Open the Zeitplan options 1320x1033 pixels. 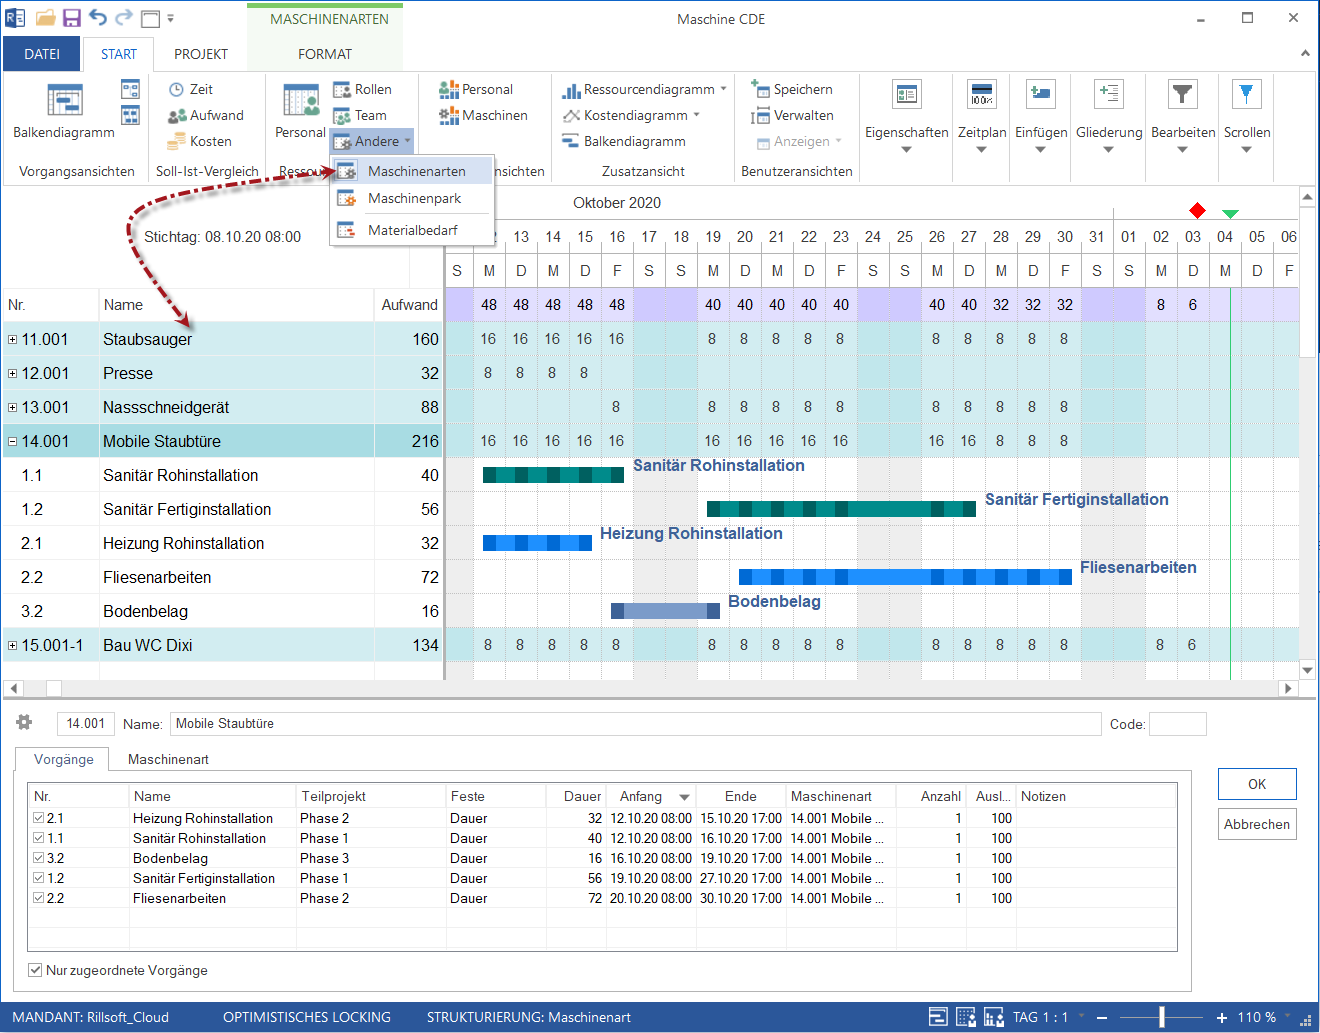982,116
